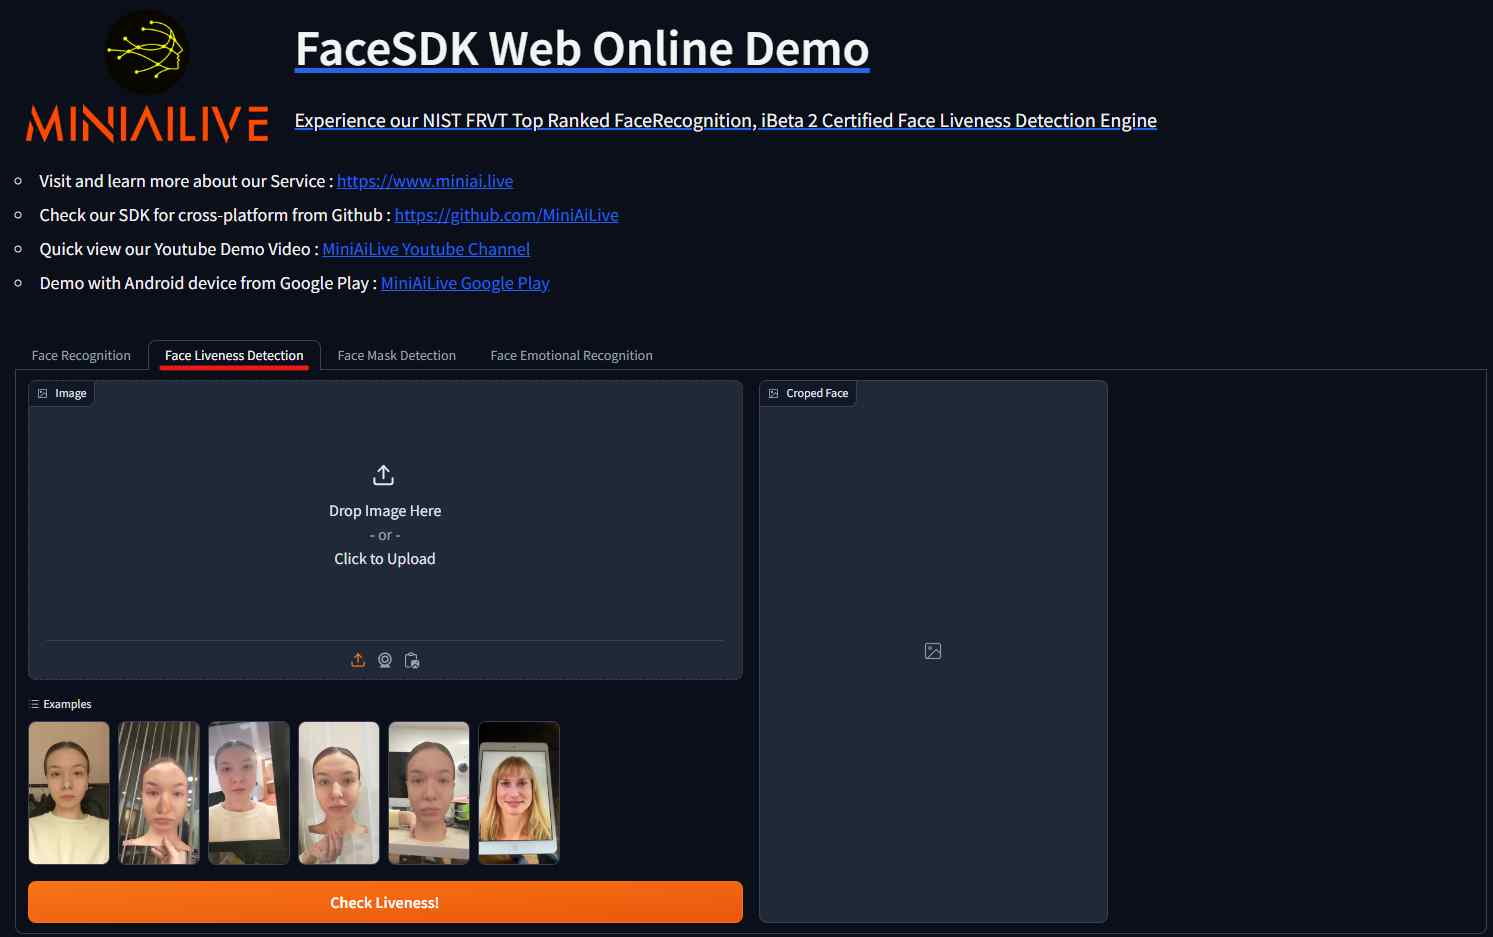Click the upload arrow icon above Drop Image Here
The height and width of the screenshot is (937, 1493).
tap(384, 474)
